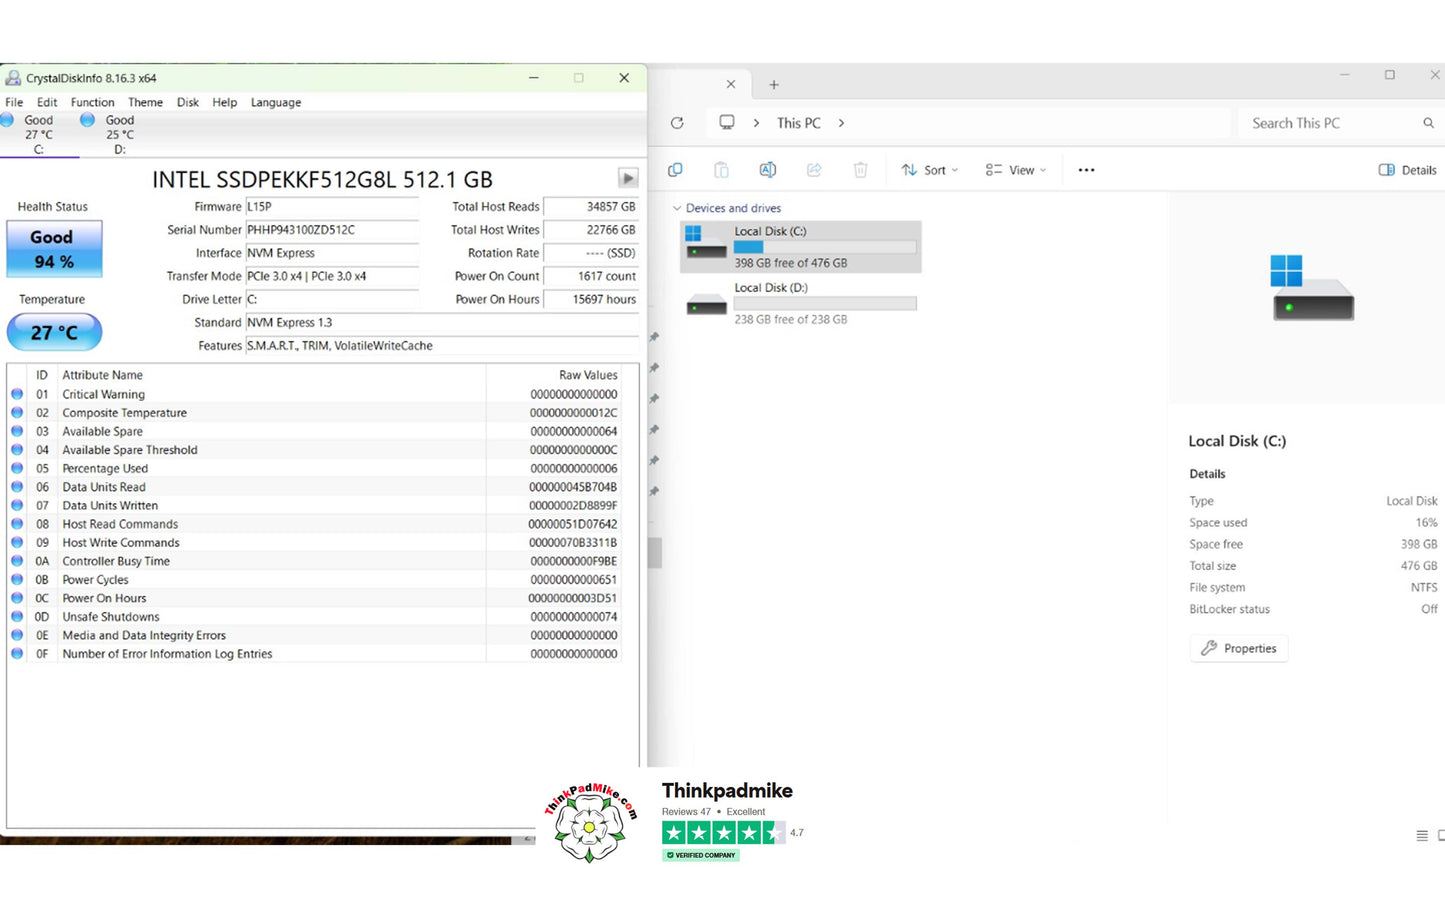Close the current File Explorer tab

pos(731,85)
